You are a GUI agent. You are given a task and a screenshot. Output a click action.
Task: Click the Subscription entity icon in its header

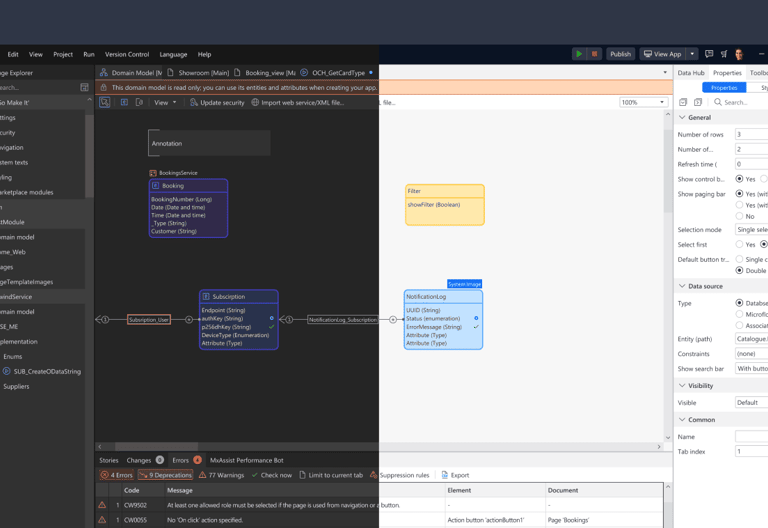tap(206, 296)
